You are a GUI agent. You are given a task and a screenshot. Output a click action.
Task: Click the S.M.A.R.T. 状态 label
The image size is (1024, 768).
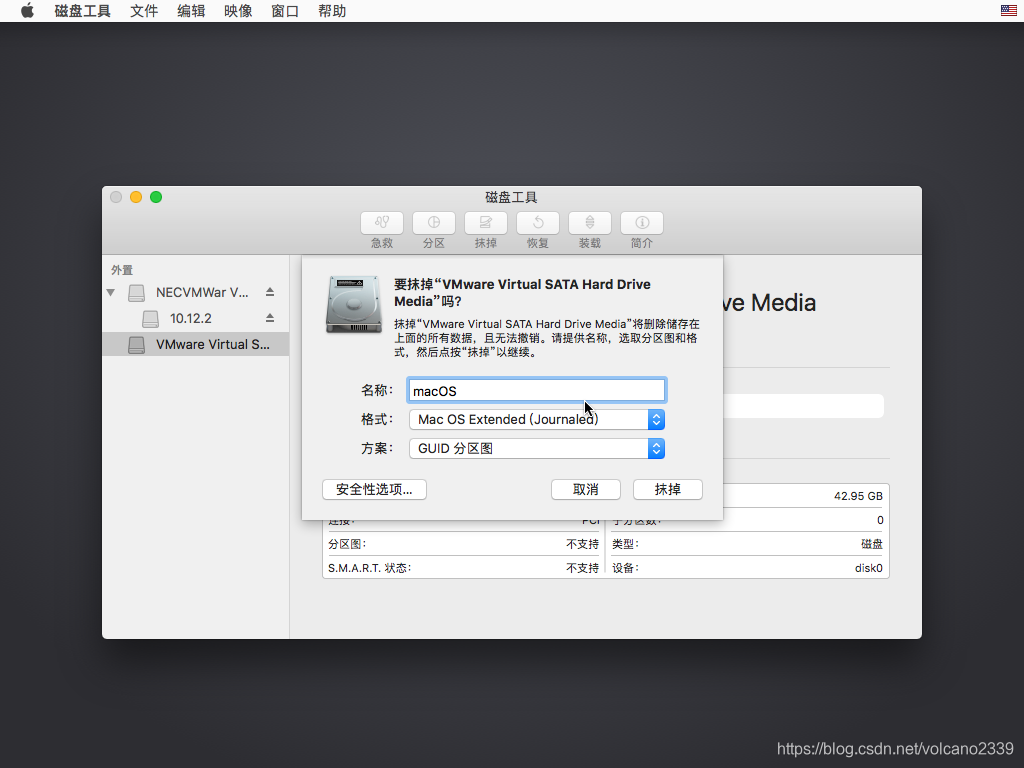tap(370, 568)
